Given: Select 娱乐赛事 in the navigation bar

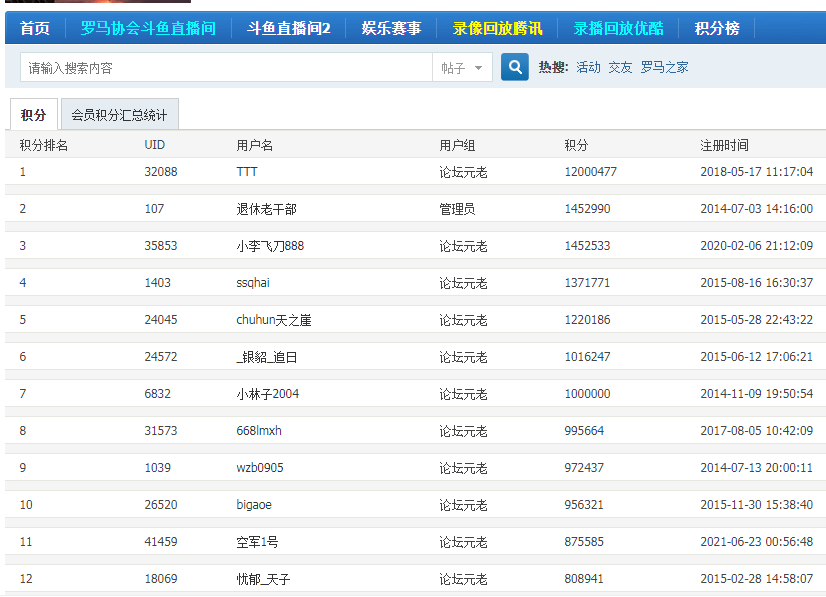Looking at the screenshot, I should [x=391, y=28].
